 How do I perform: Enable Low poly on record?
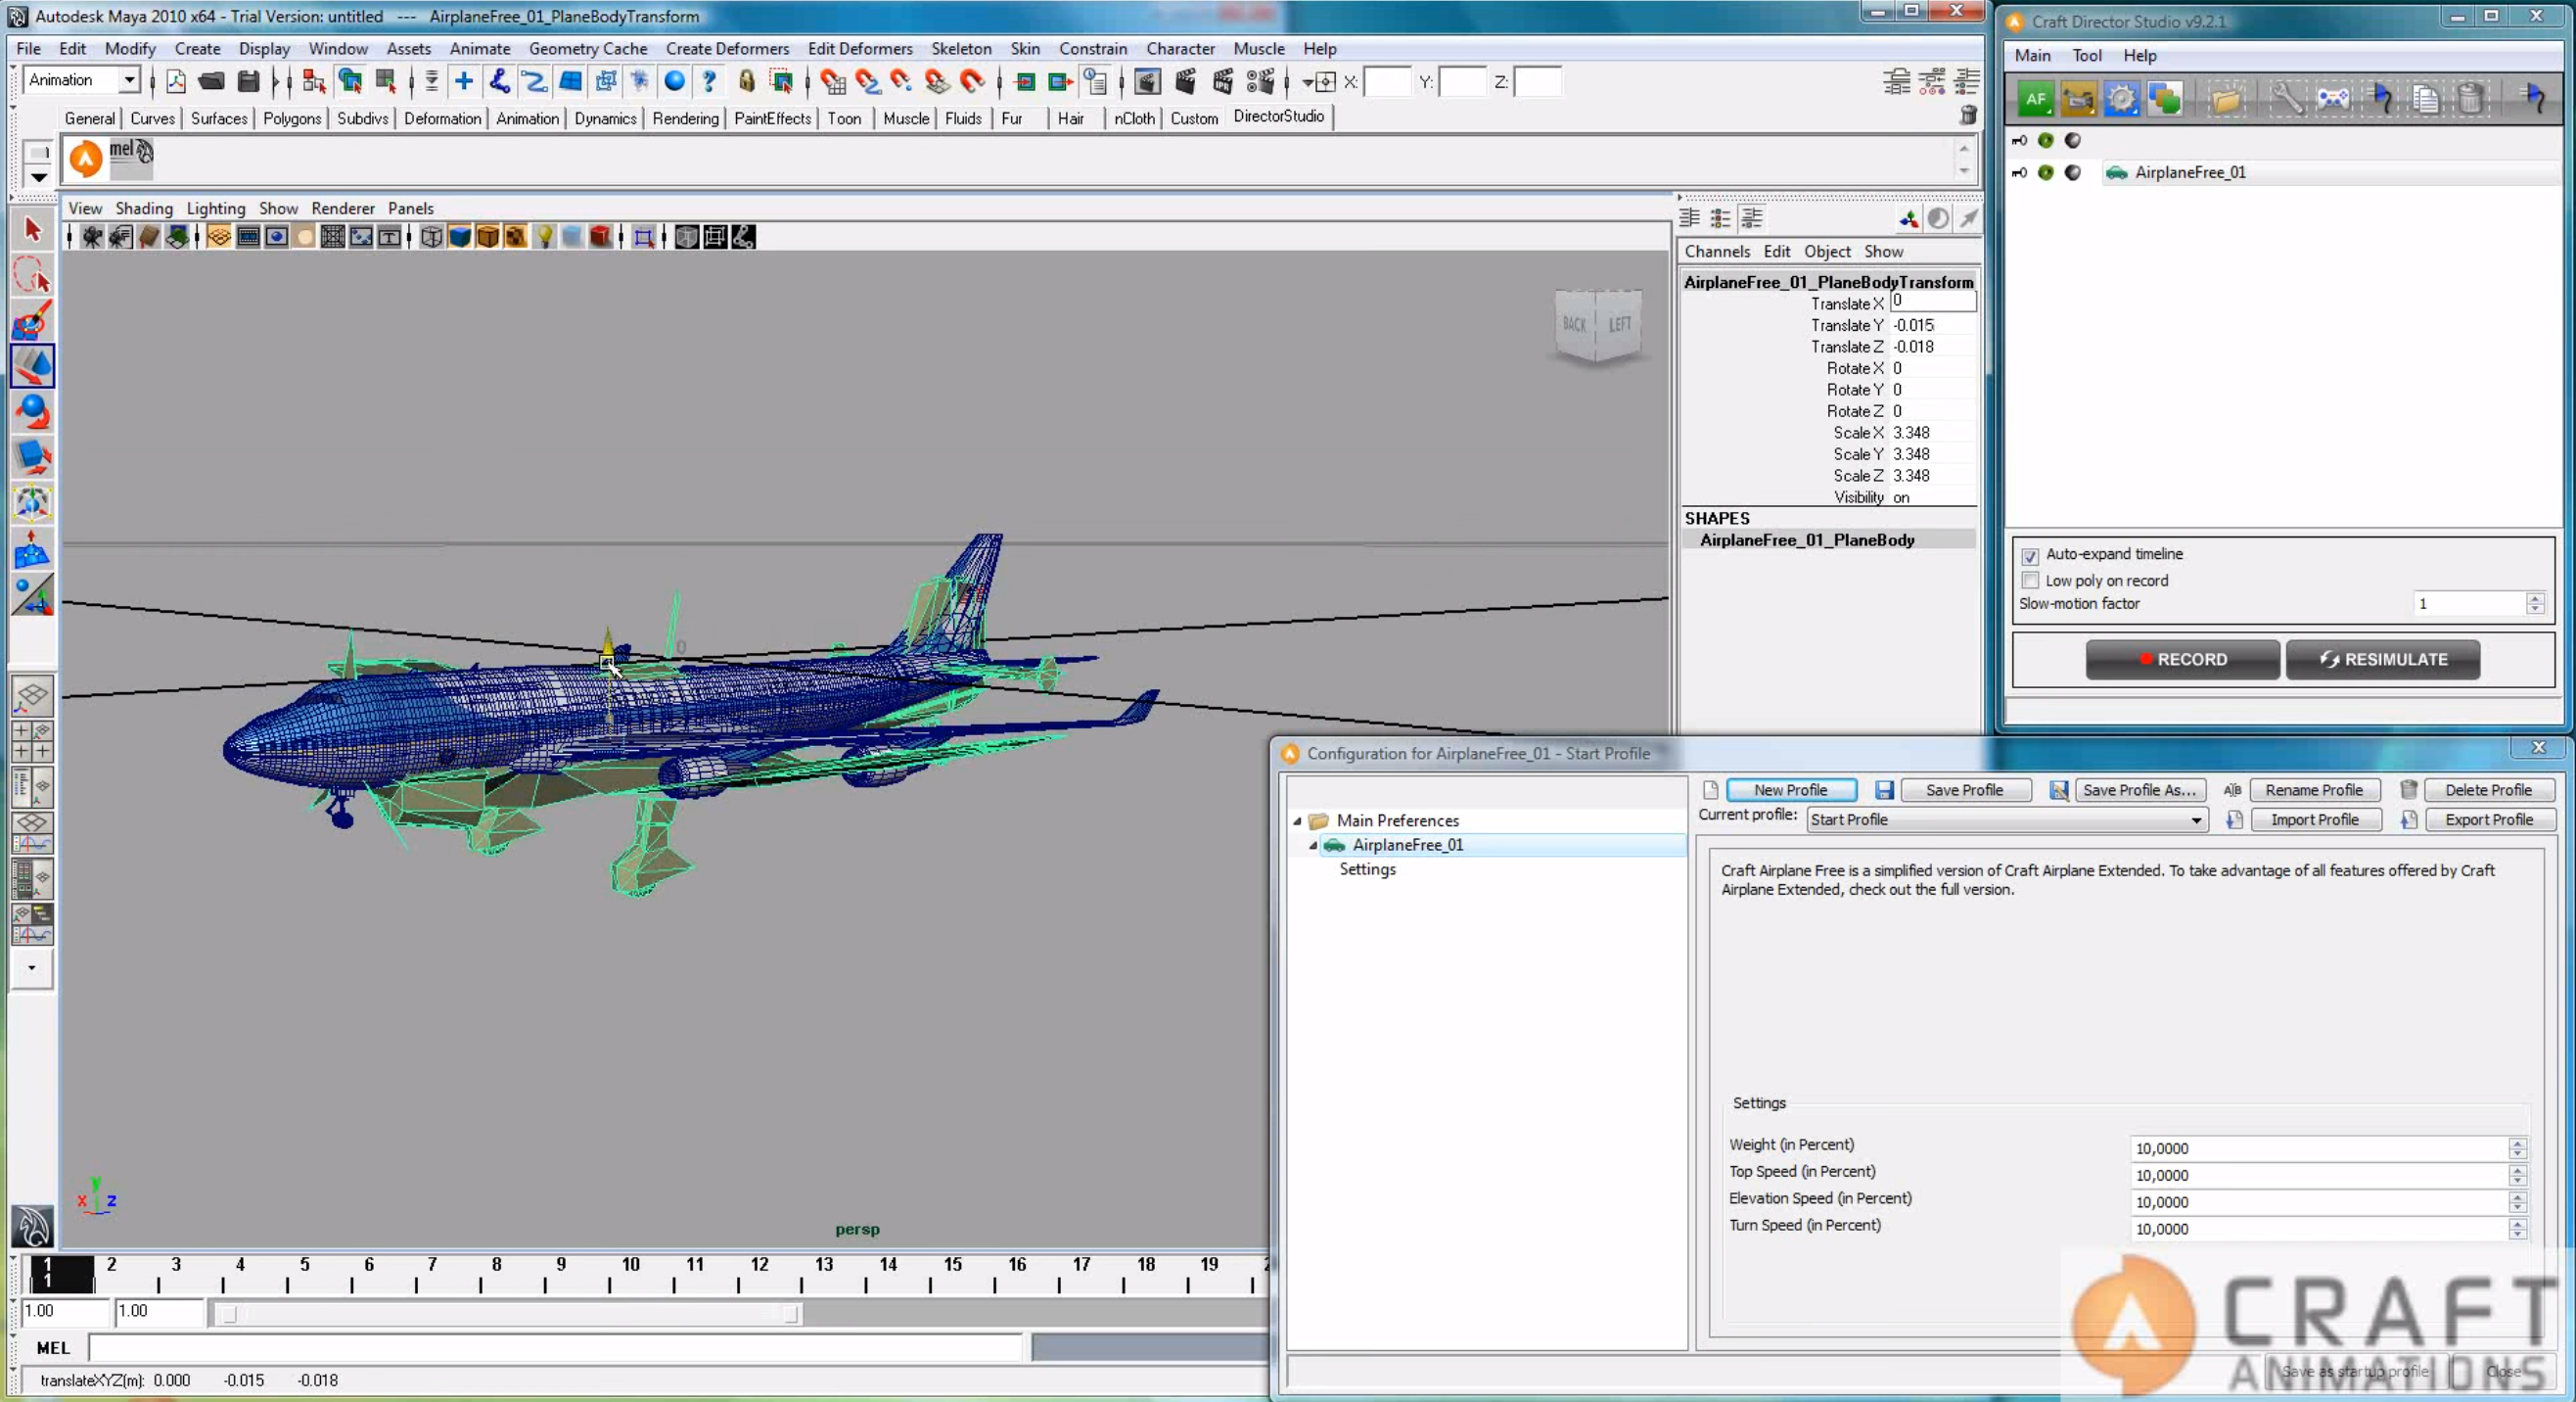click(x=2030, y=581)
